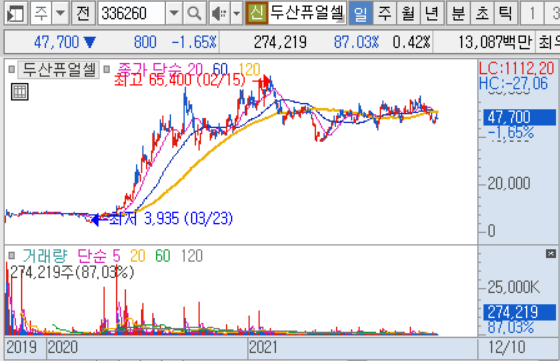The height and width of the screenshot is (361, 560).
Task: Click the chart layout icon at the top-left
Action: 16,13
